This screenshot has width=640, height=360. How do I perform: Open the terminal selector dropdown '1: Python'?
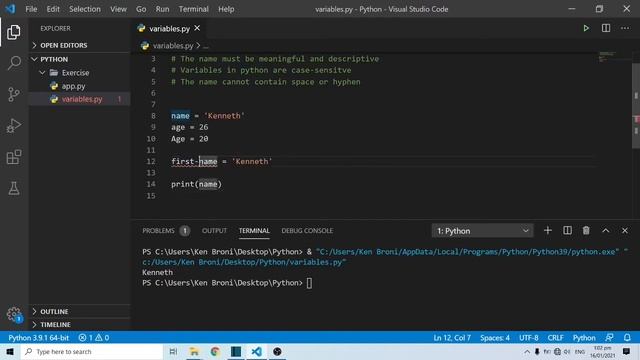(482, 231)
